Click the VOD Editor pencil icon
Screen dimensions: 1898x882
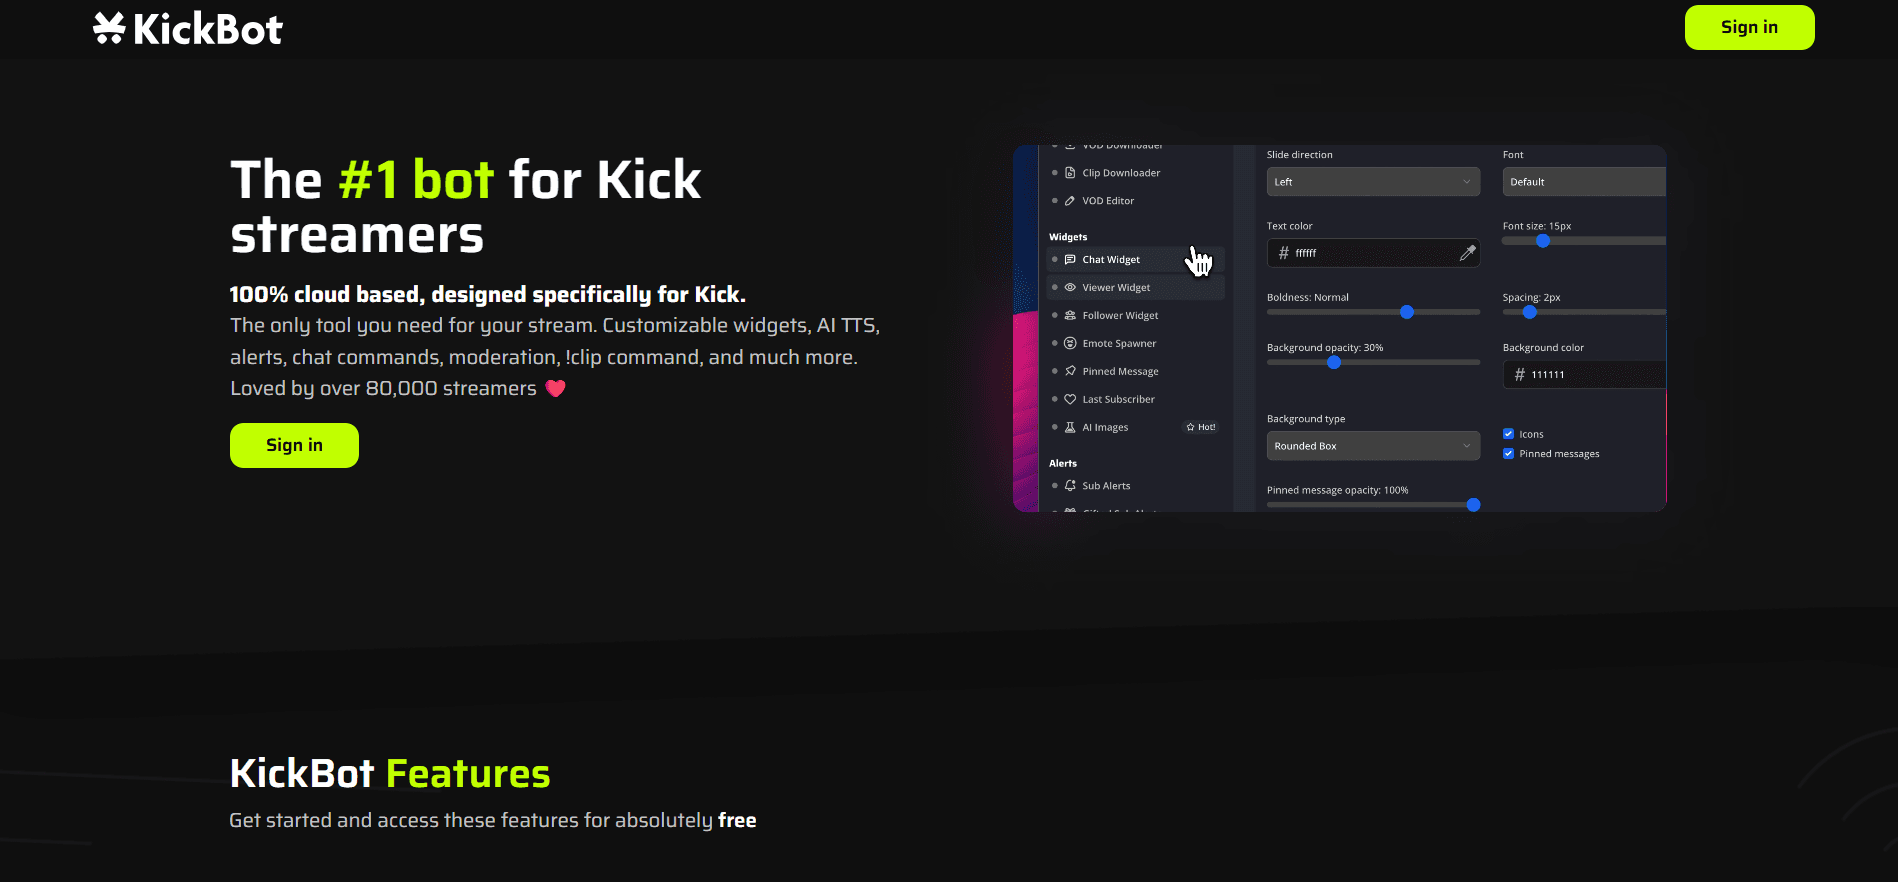coord(1070,201)
